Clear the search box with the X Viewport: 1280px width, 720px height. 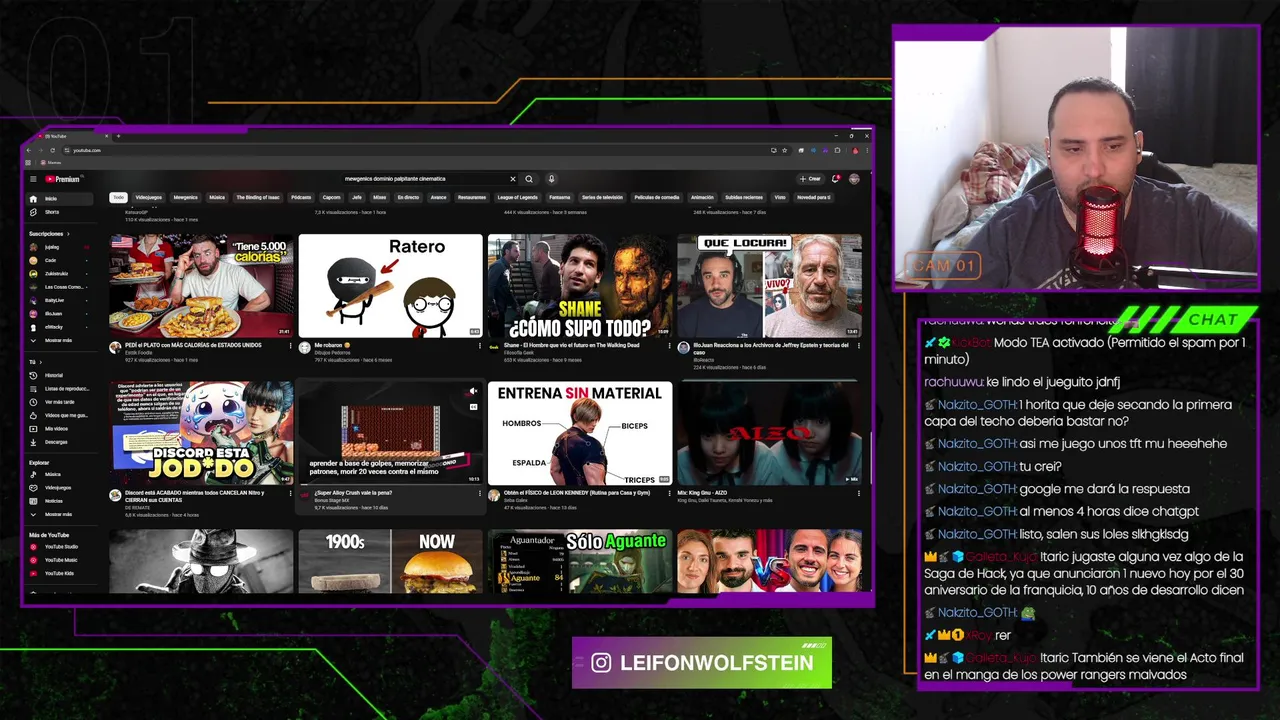(513, 179)
